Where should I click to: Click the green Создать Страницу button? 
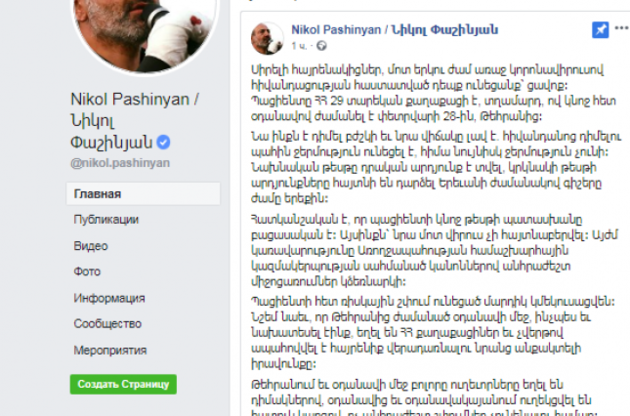pyautogui.click(x=123, y=384)
